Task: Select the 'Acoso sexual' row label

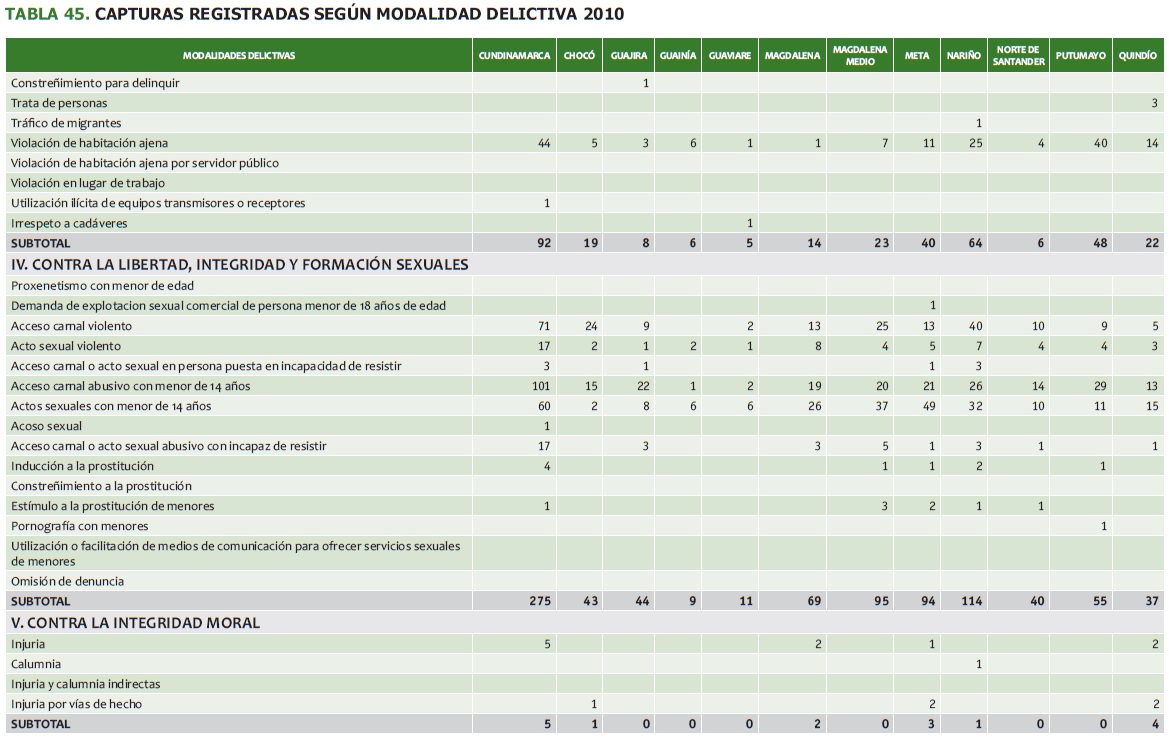Action: (46, 426)
